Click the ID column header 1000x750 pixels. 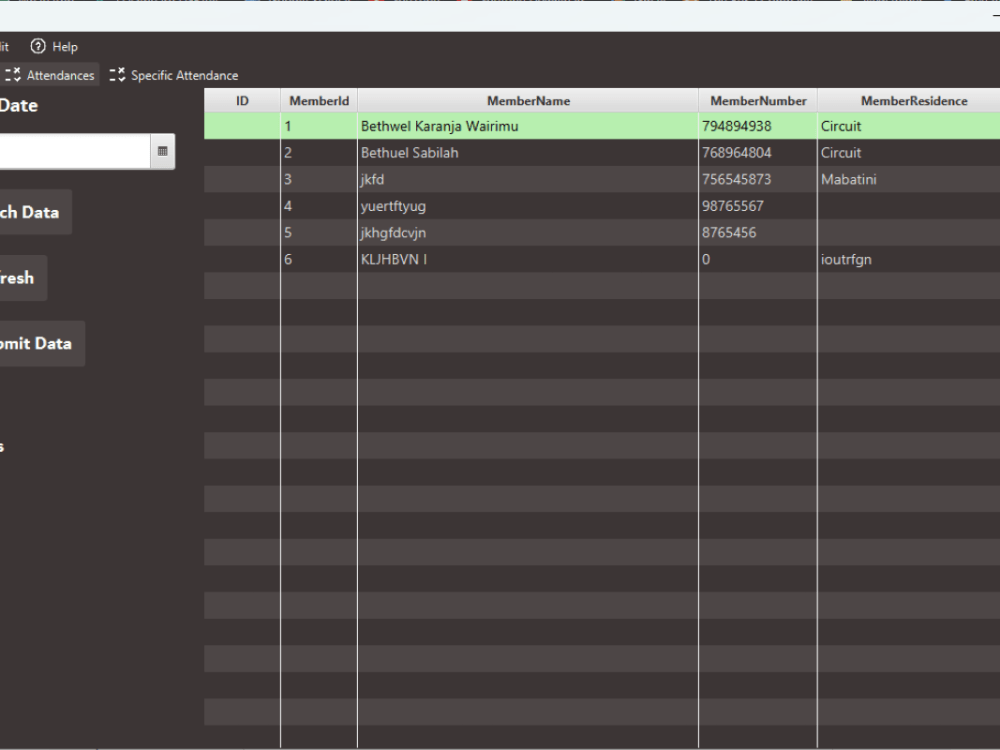point(241,100)
